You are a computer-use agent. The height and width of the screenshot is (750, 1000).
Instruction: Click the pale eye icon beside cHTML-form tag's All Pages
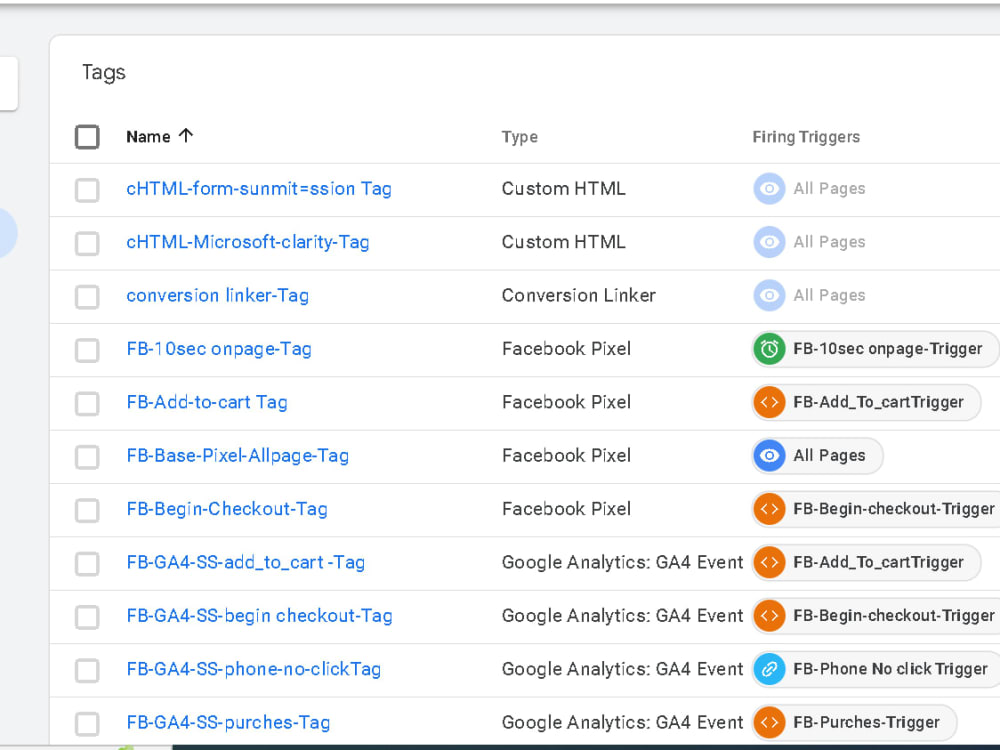pyautogui.click(x=769, y=188)
